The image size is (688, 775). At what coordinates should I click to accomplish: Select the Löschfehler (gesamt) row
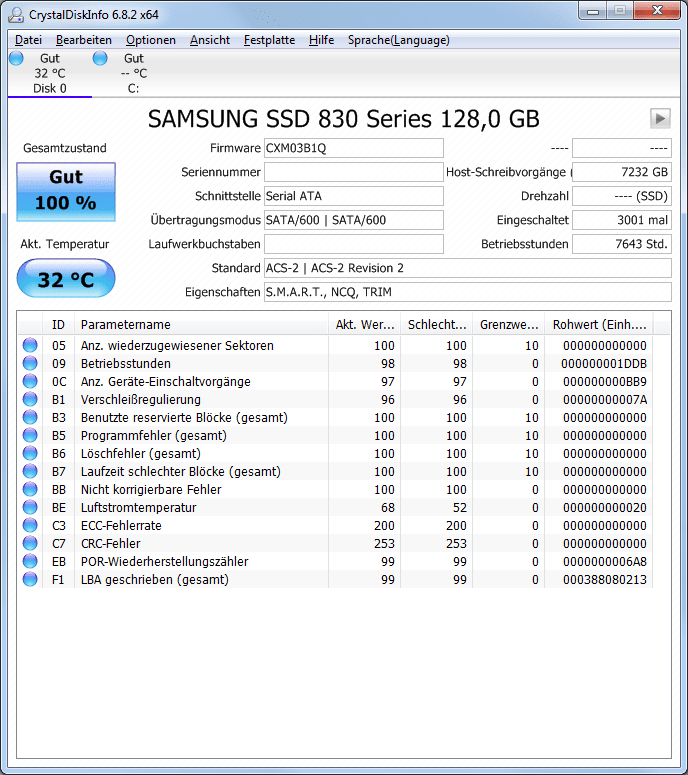335,453
